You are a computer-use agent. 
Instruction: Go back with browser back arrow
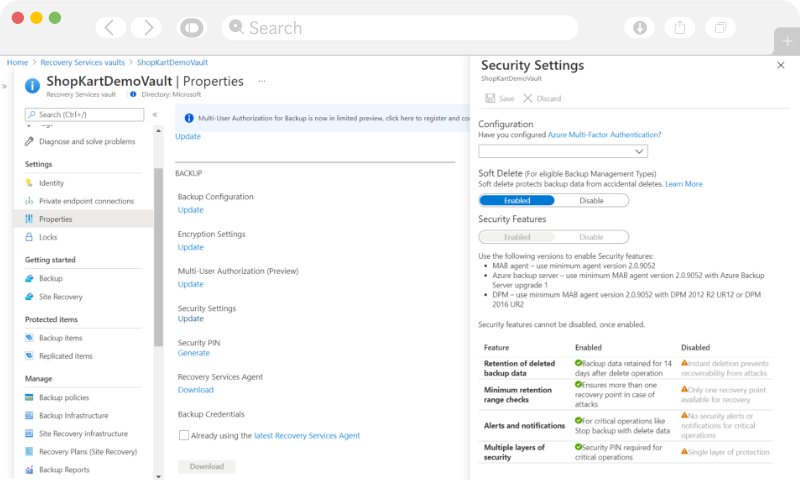pyautogui.click(x=110, y=27)
